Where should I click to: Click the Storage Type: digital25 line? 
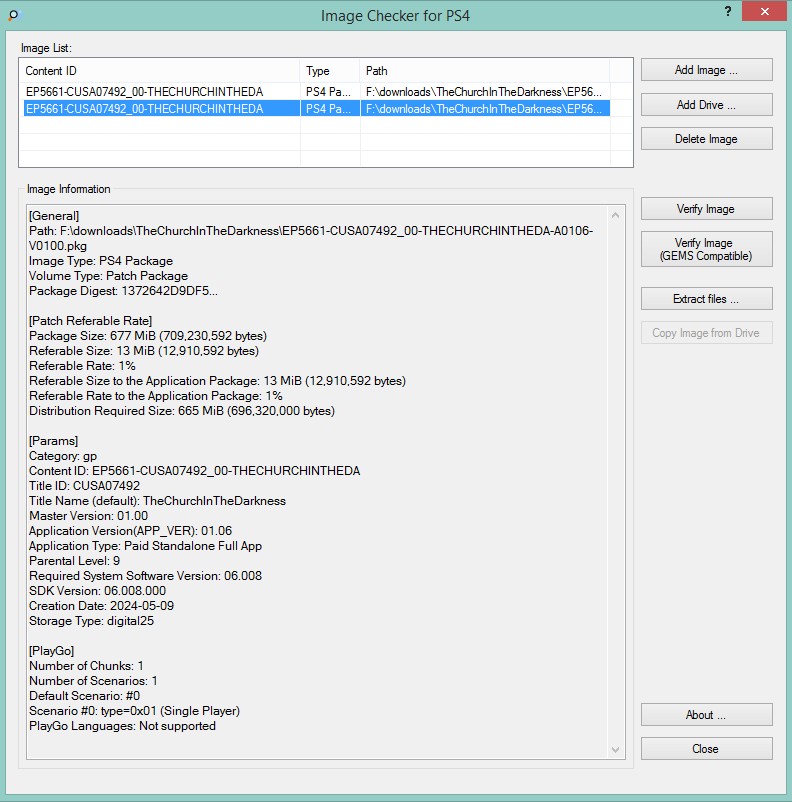[92, 621]
